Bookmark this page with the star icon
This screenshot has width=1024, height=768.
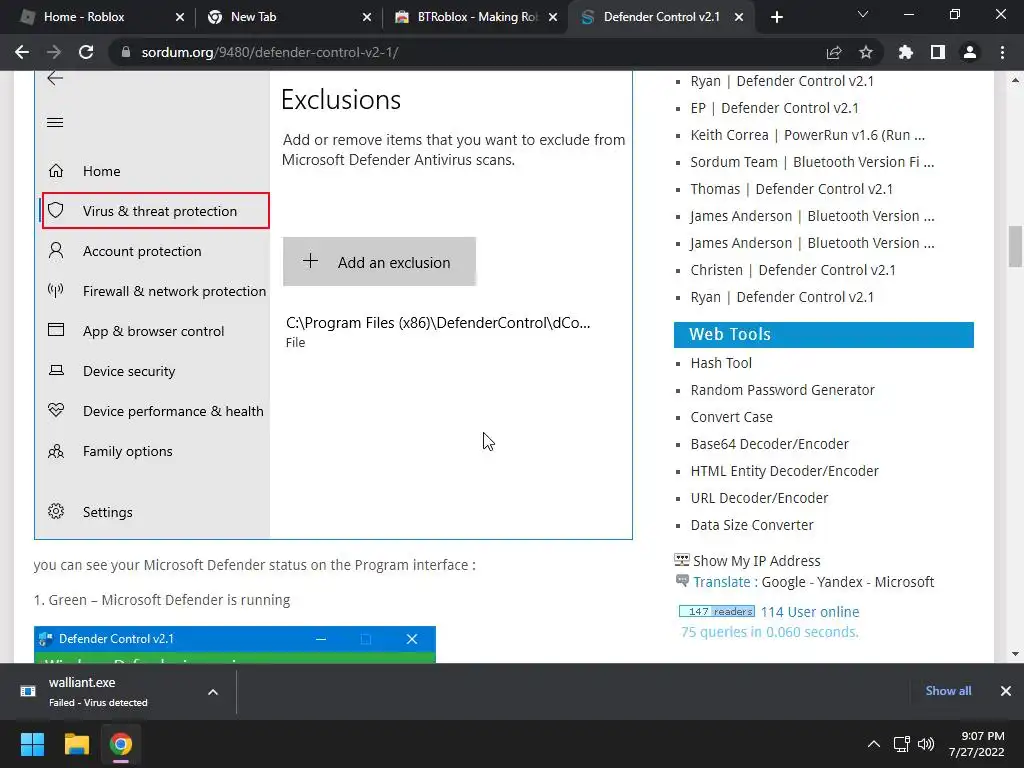866,52
